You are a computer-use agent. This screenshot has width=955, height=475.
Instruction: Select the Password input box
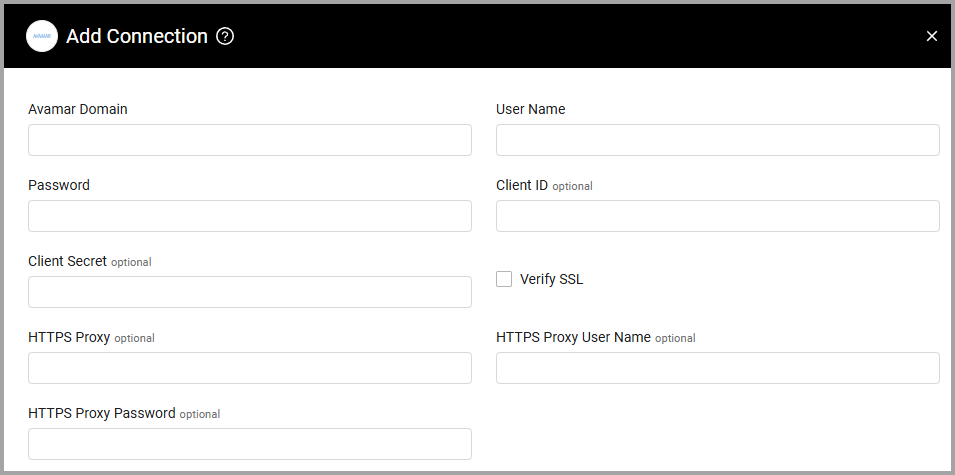(x=250, y=216)
